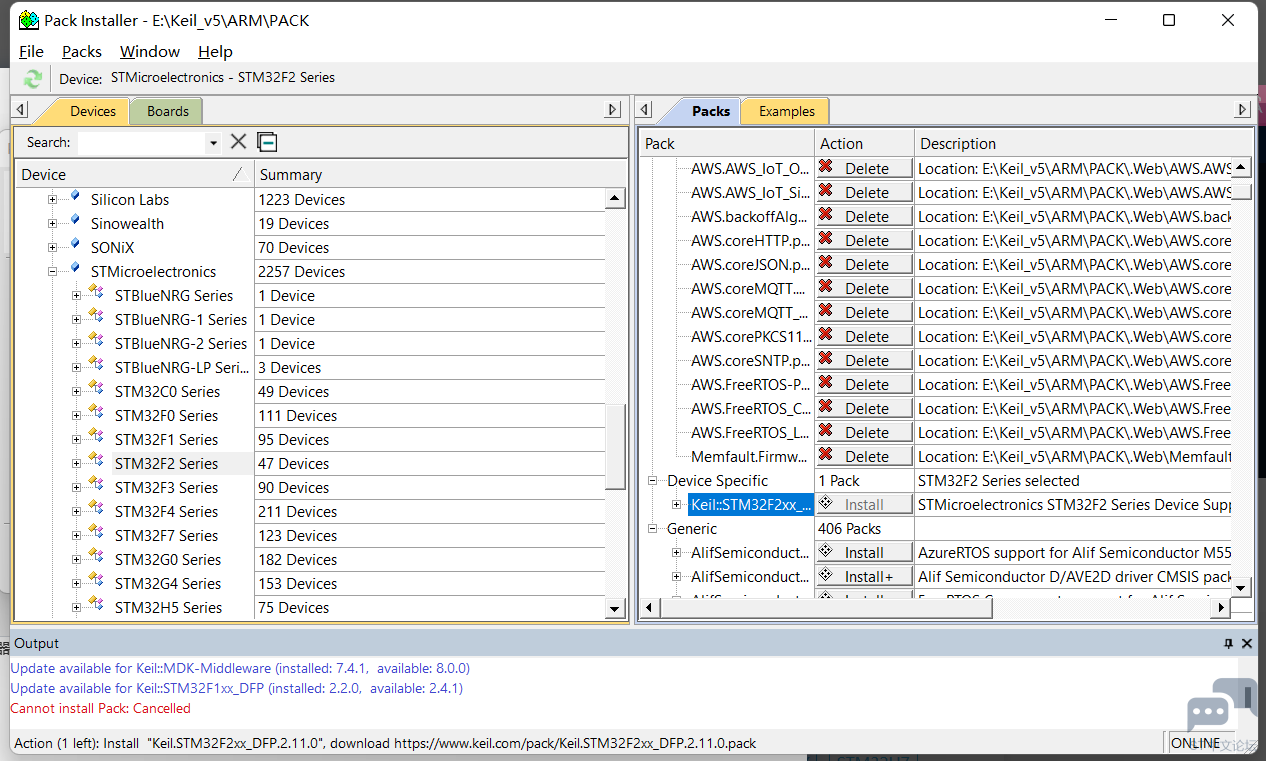Click the packs horizontal scroll-right arrow
Image resolution: width=1266 pixels, height=761 pixels.
tap(1219, 607)
